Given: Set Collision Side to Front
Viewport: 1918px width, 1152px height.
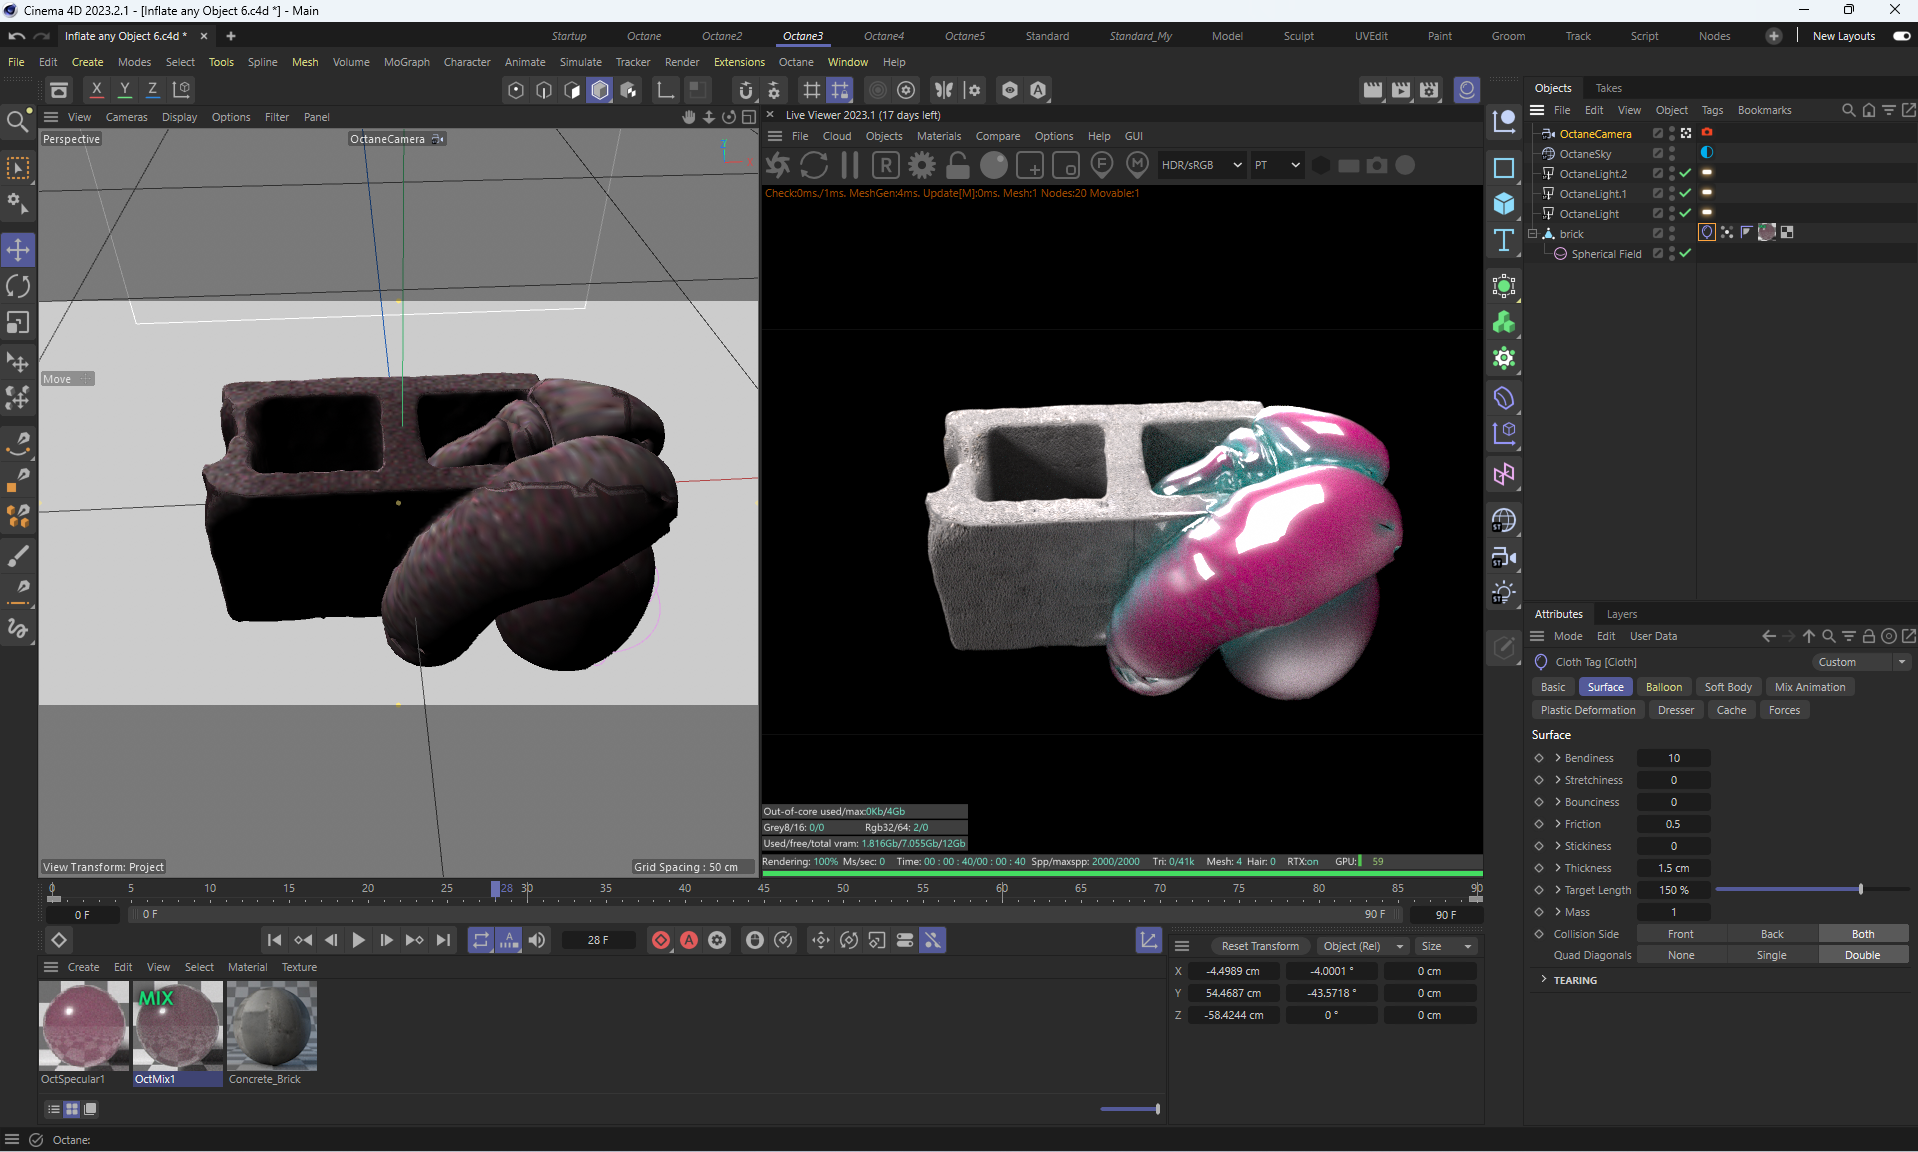Looking at the screenshot, I should (1681, 934).
